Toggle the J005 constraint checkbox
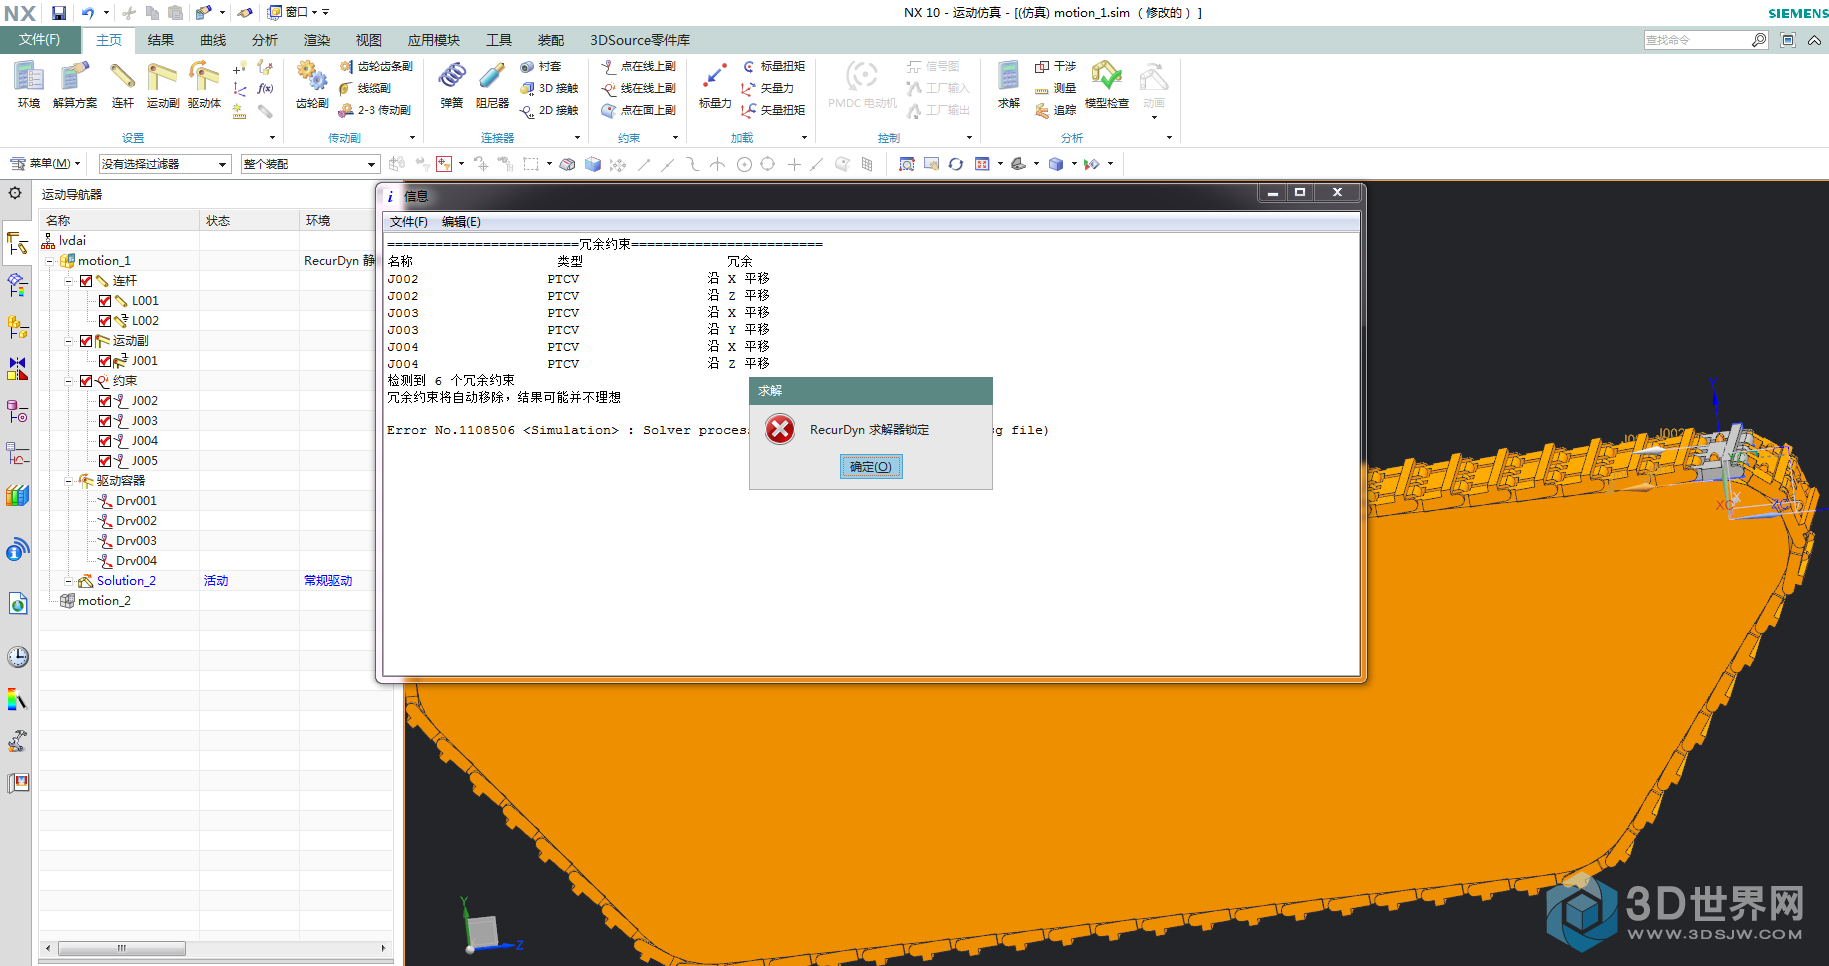Viewport: 1829px width, 966px height. 105,461
